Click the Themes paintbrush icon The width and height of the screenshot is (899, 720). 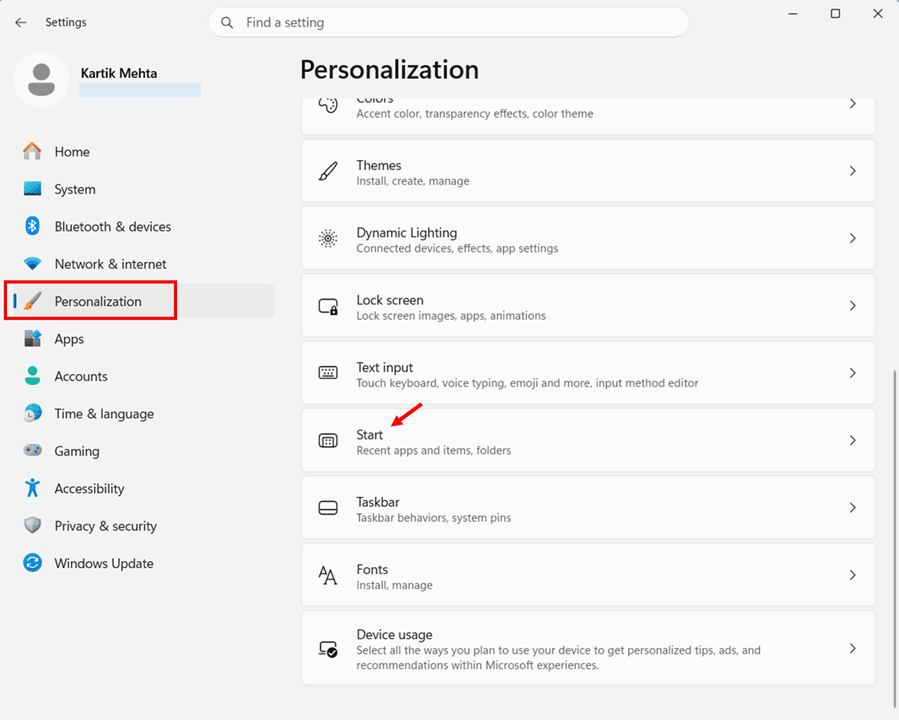(328, 172)
